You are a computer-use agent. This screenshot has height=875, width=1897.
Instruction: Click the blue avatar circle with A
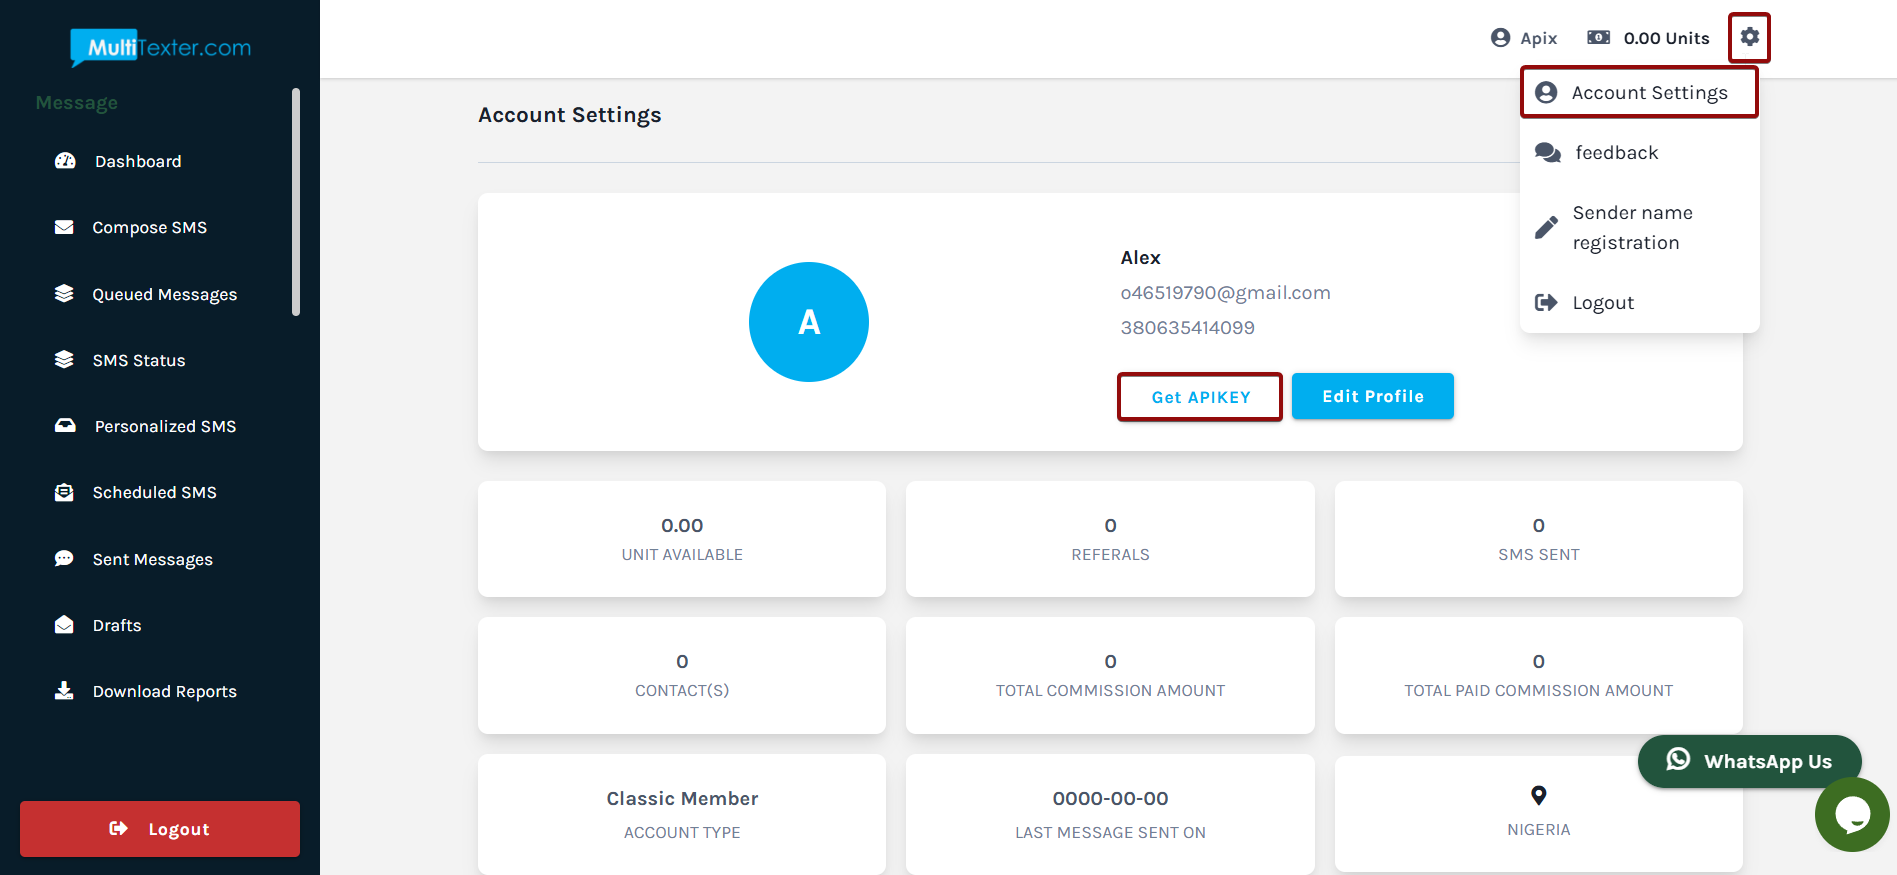click(x=808, y=322)
